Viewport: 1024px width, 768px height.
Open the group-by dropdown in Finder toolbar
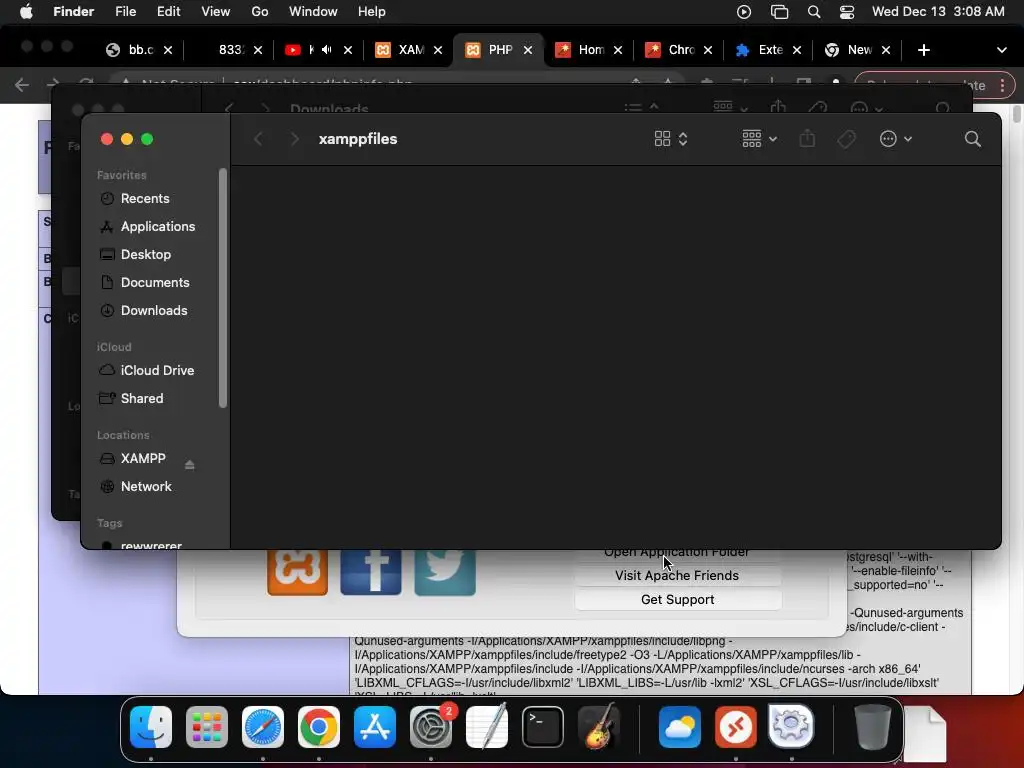pyautogui.click(x=759, y=139)
